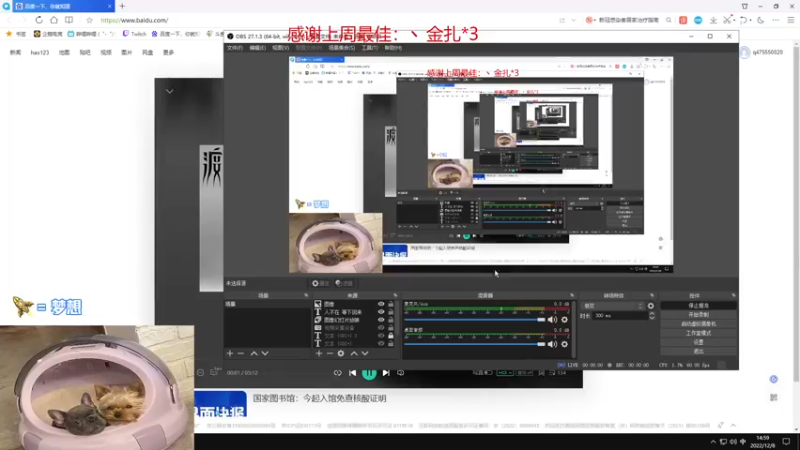The image size is (800, 450).
Task: Open scene transition properties gear
Action: [x=651, y=306]
